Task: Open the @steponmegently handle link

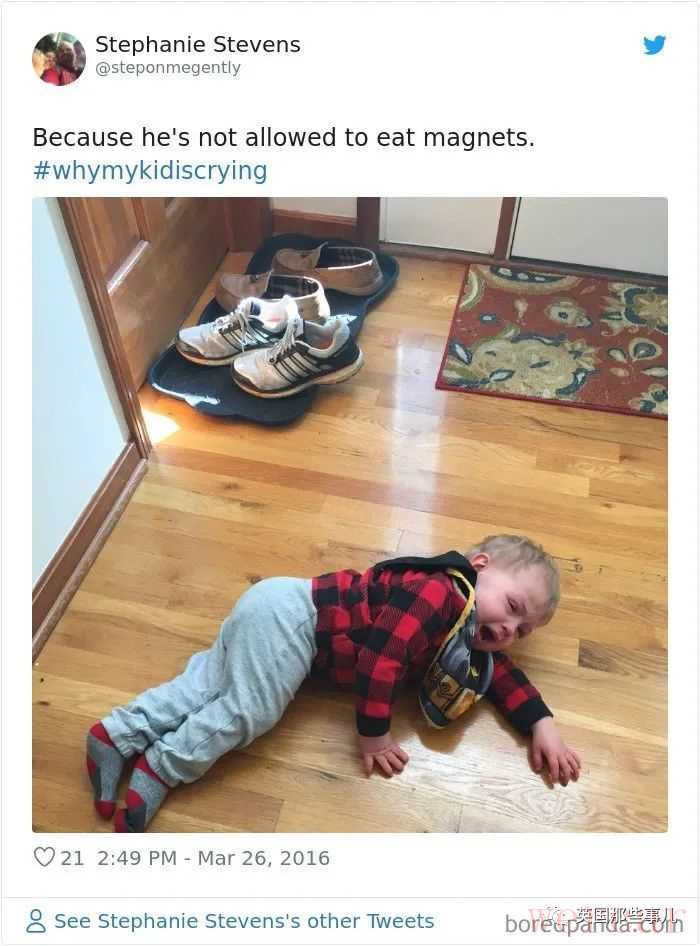Action: 168,68
